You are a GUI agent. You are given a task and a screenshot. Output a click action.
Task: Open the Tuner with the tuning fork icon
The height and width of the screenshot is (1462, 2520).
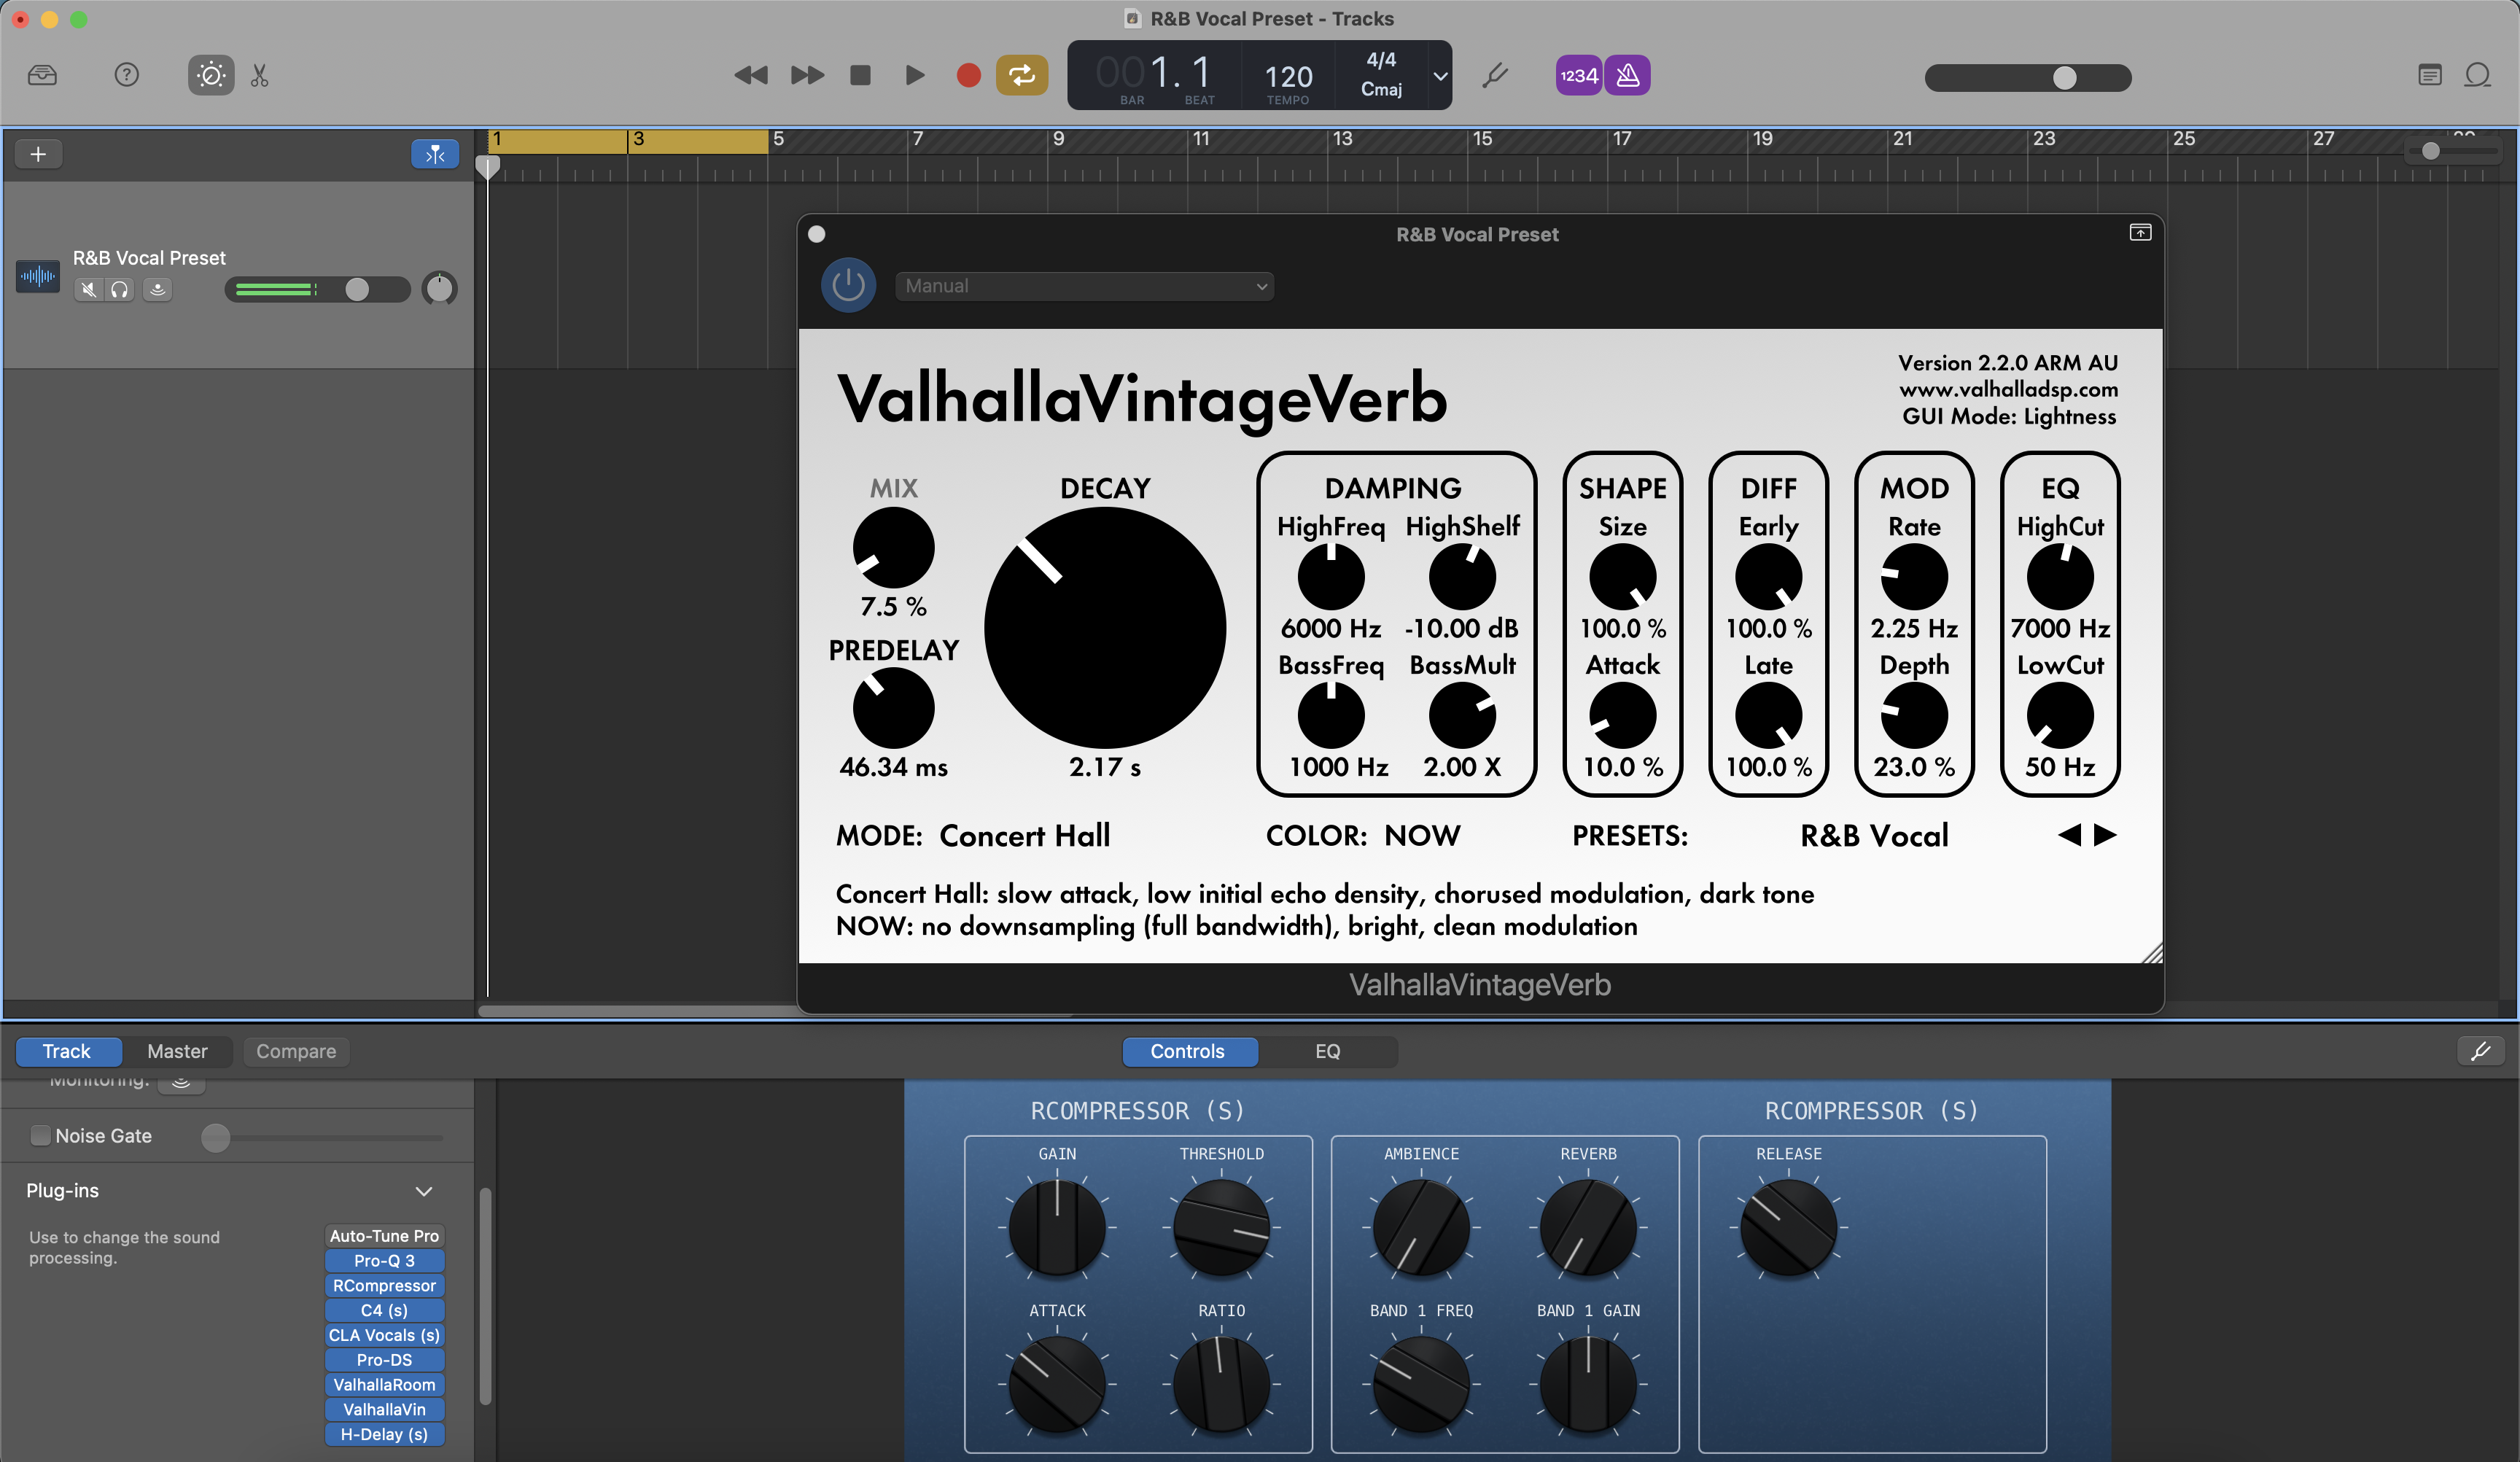[x=1494, y=75]
